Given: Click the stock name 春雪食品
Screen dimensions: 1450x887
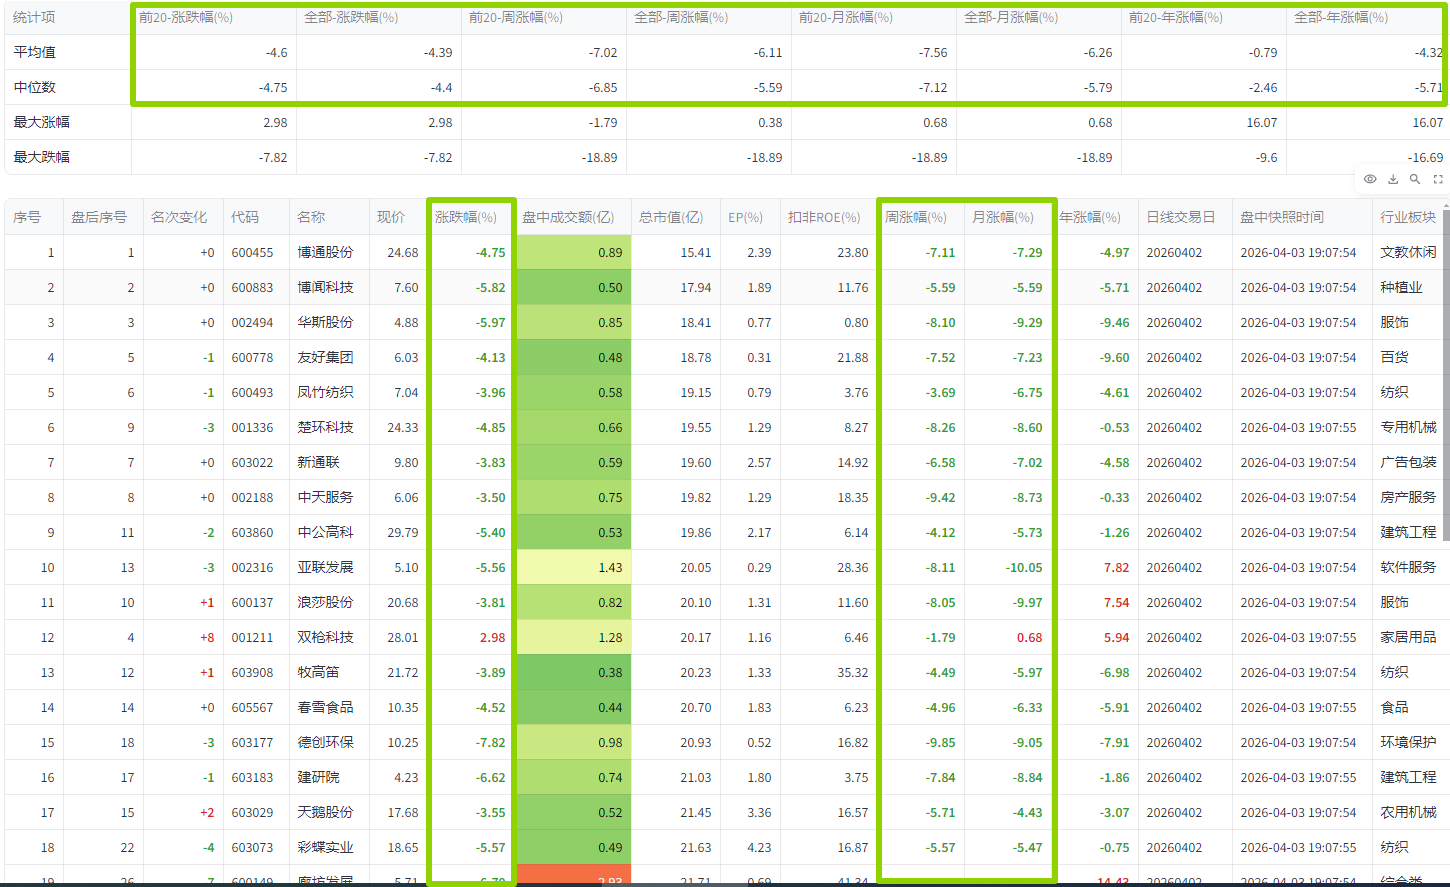Looking at the screenshot, I should pyautogui.click(x=325, y=707).
